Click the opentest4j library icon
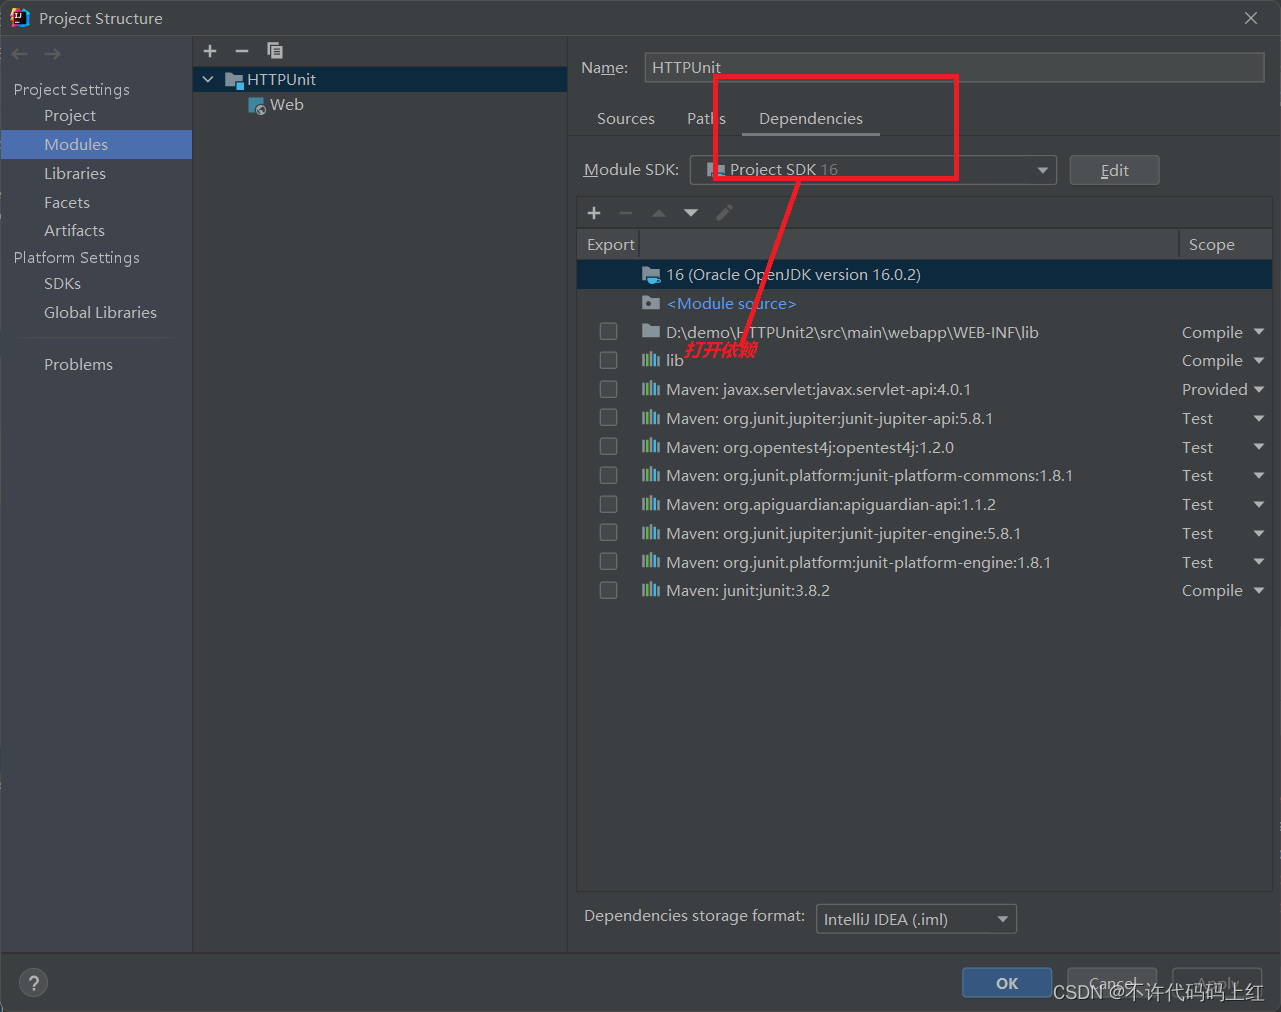Viewport: 1281px width, 1012px height. tap(651, 447)
